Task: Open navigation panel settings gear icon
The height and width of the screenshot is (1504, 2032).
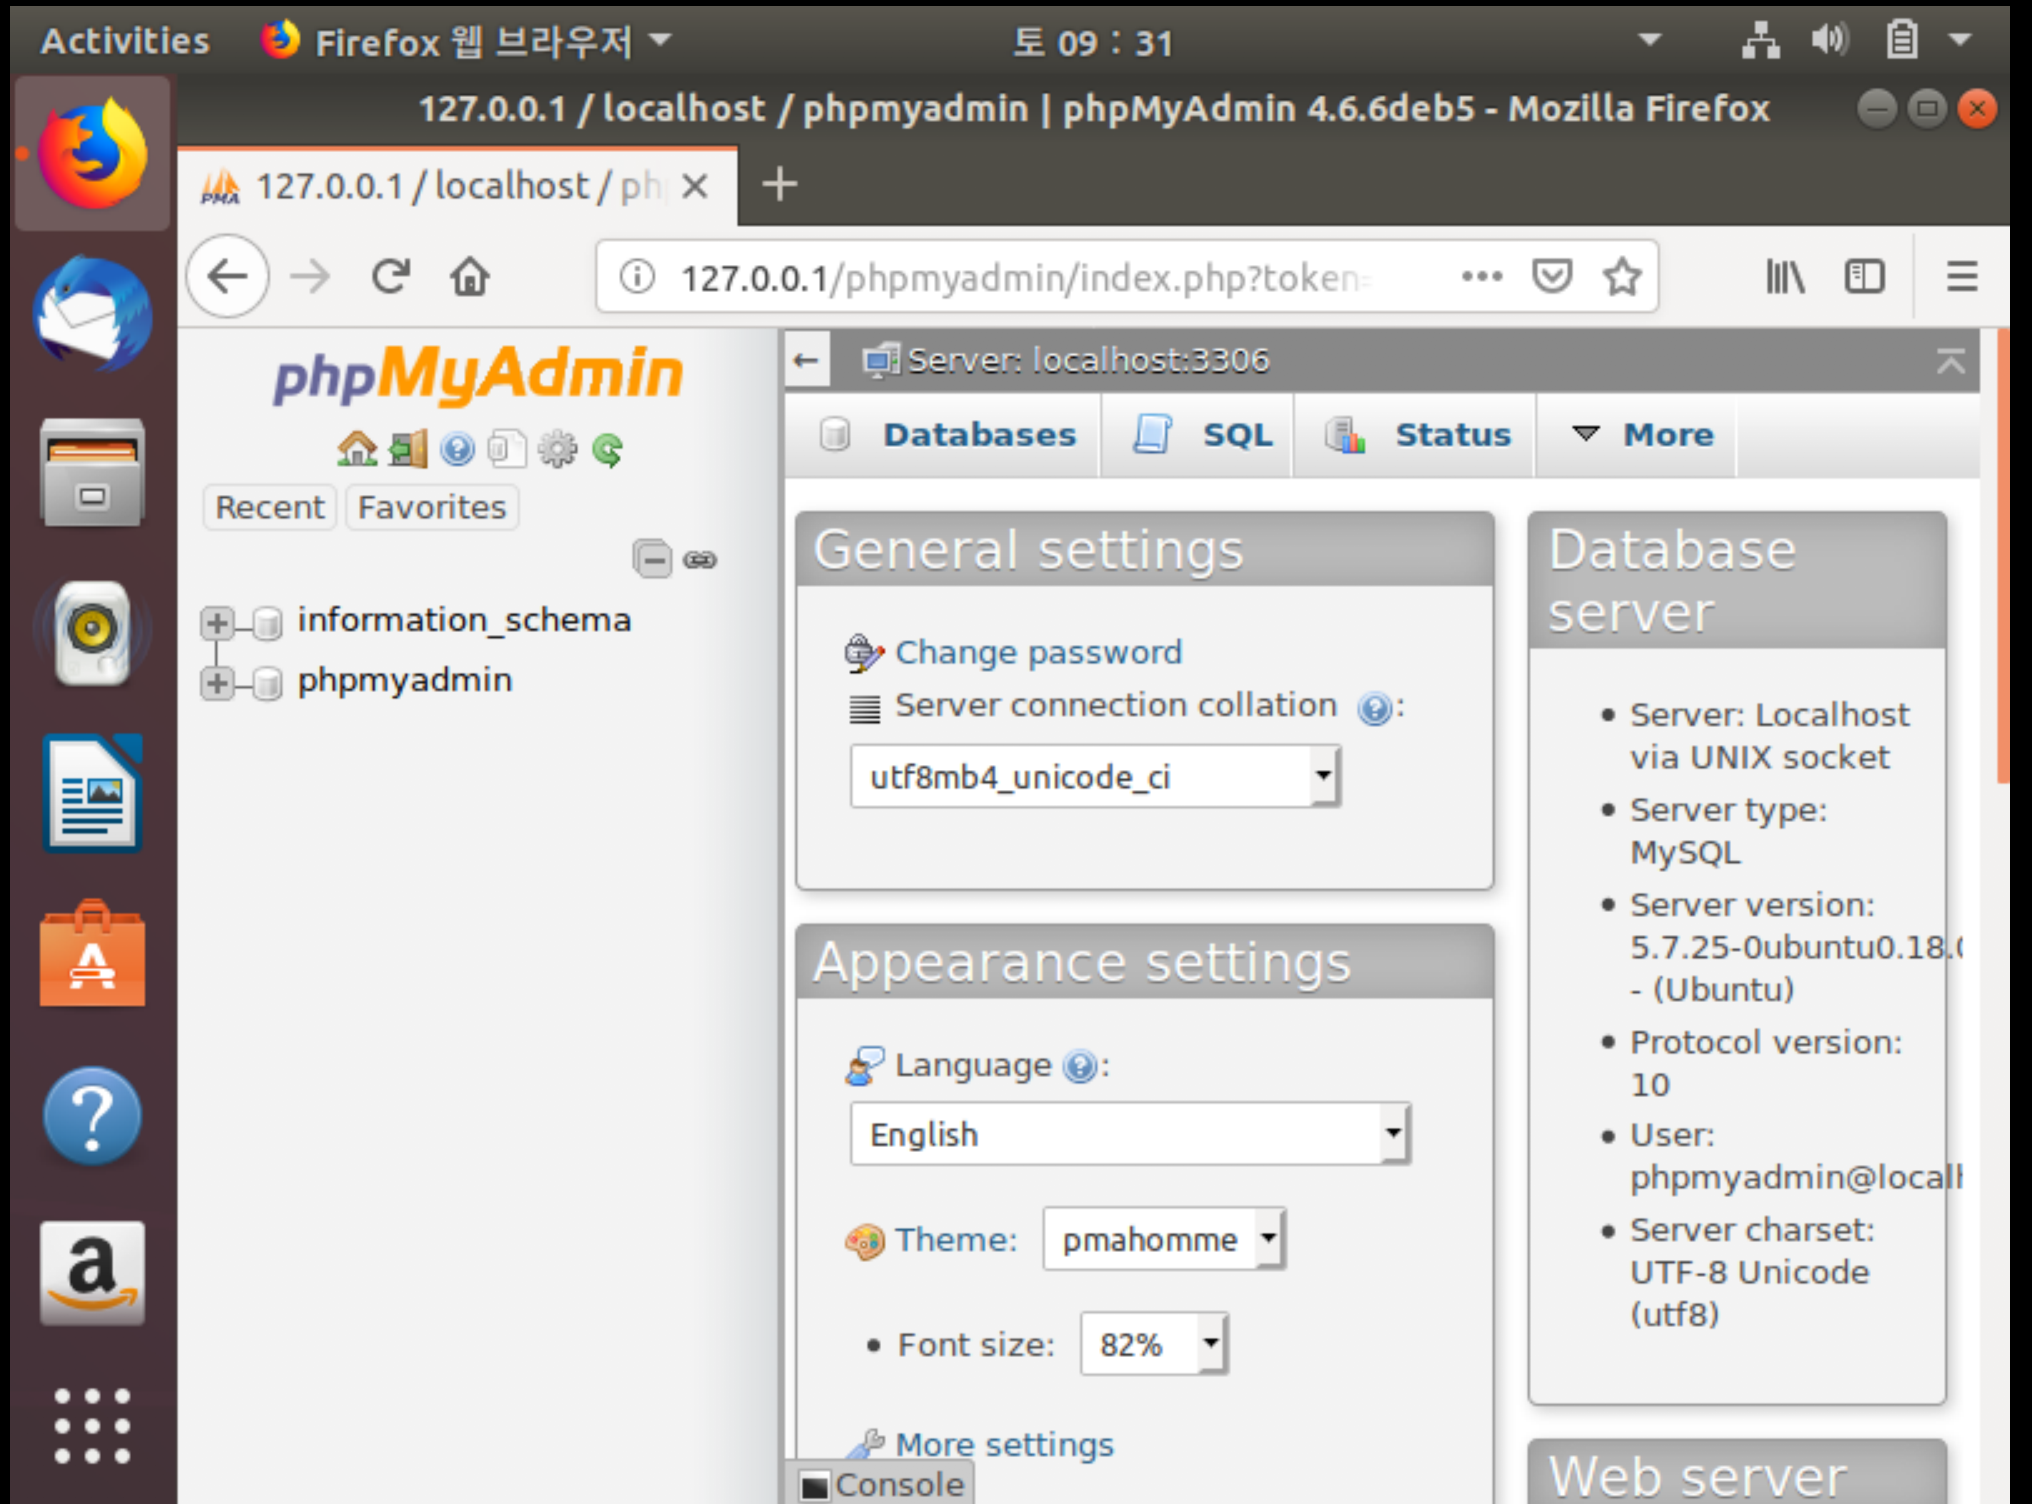Action: click(557, 449)
